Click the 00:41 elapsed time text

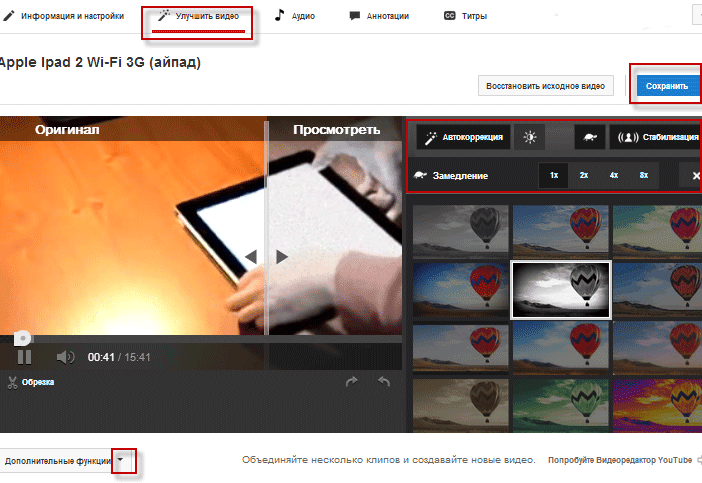[101, 357]
